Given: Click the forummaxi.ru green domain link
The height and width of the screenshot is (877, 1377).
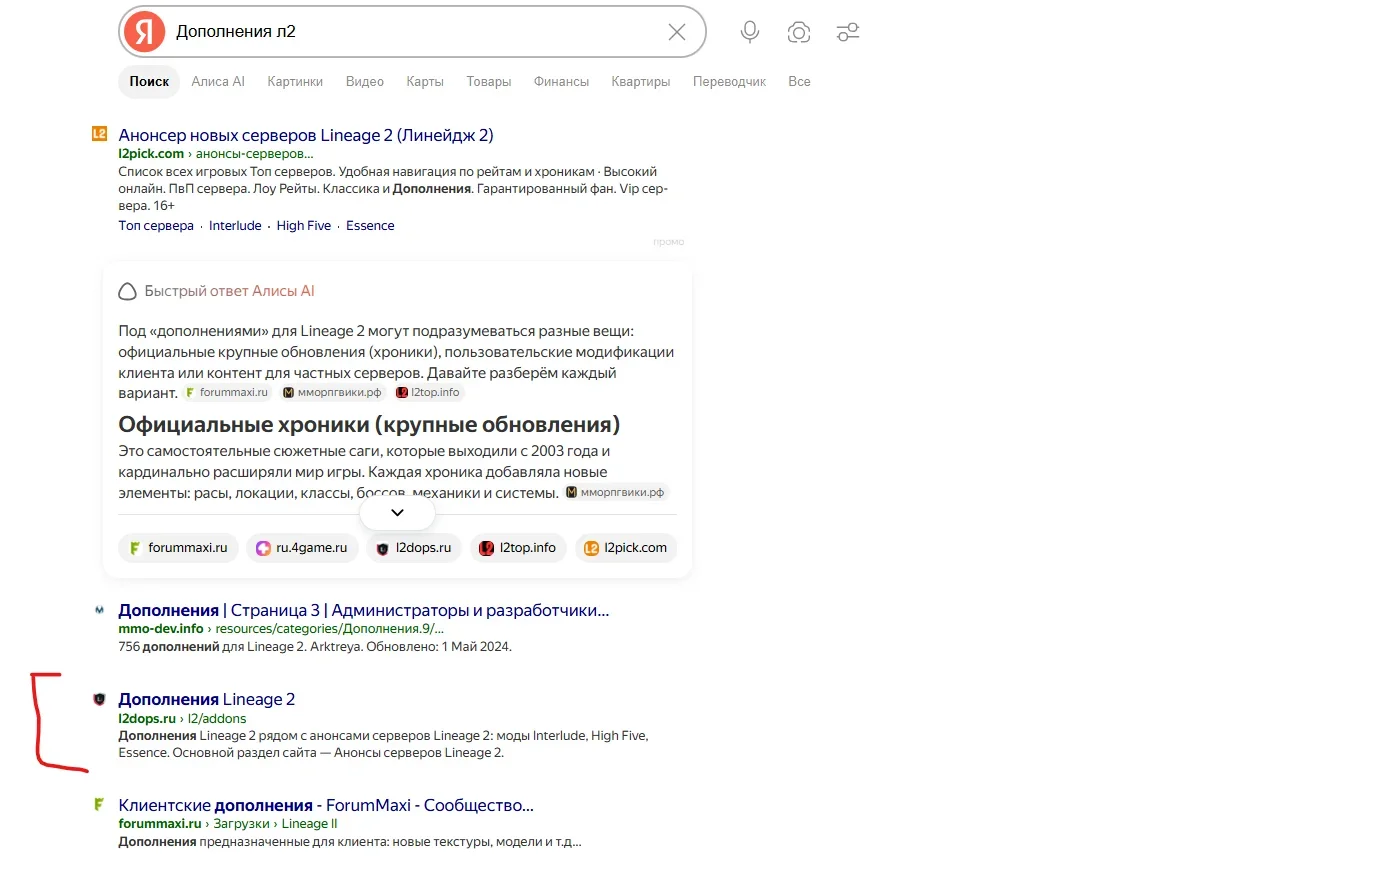Looking at the screenshot, I should [x=160, y=824].
